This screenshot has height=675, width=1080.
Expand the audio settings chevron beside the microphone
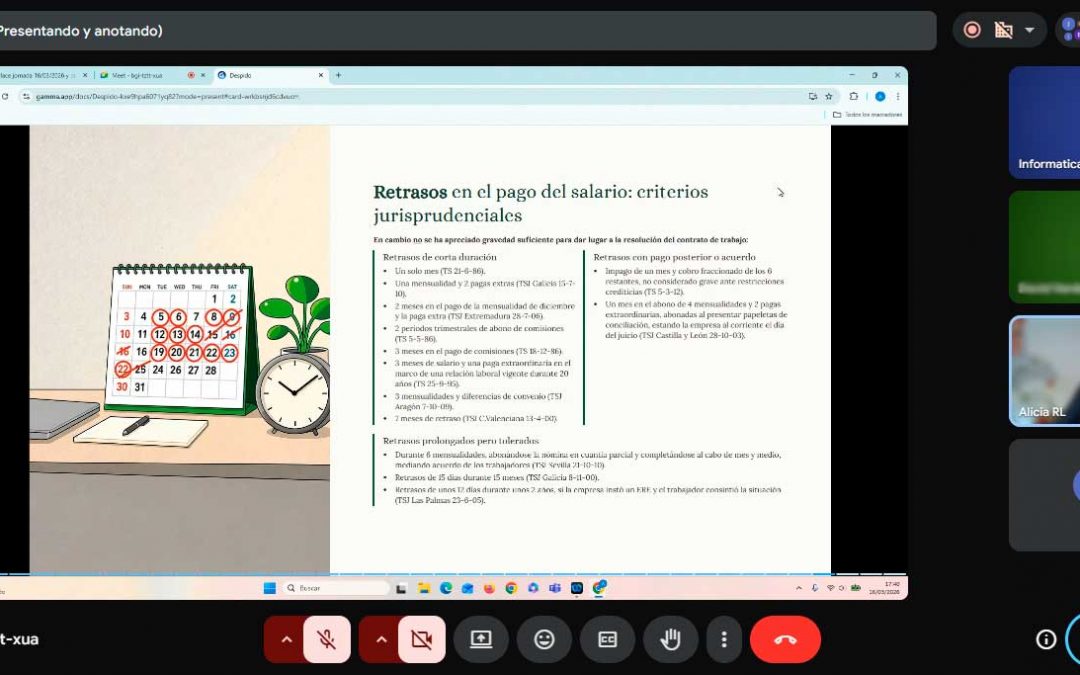point(286,640)
